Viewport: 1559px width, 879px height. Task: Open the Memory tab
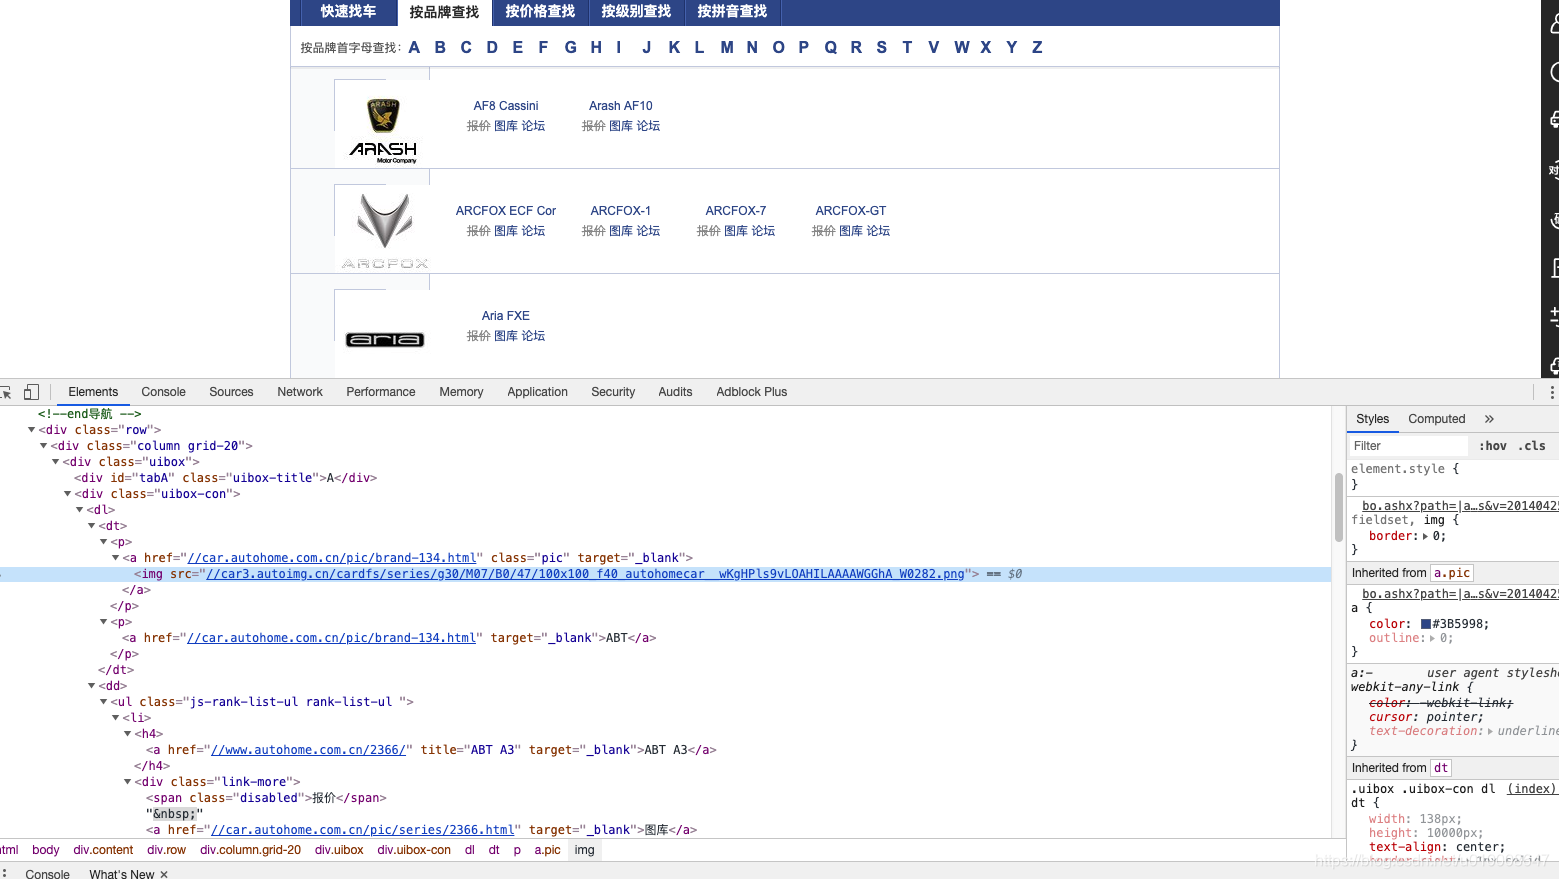pyautogui.click(x=461, y=392)
